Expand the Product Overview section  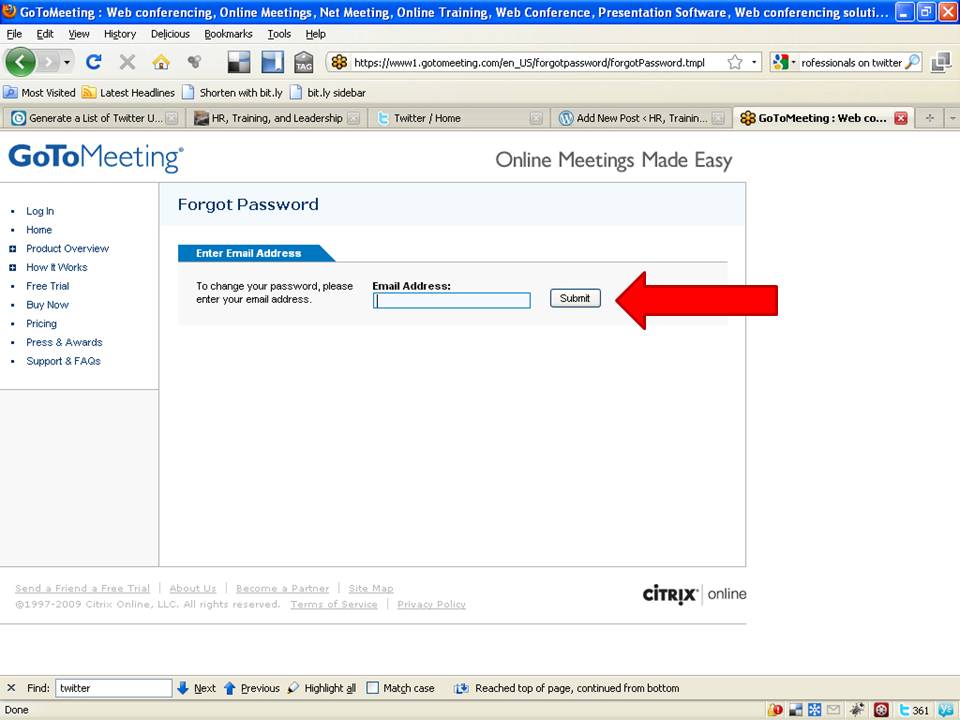pos(12,249)
